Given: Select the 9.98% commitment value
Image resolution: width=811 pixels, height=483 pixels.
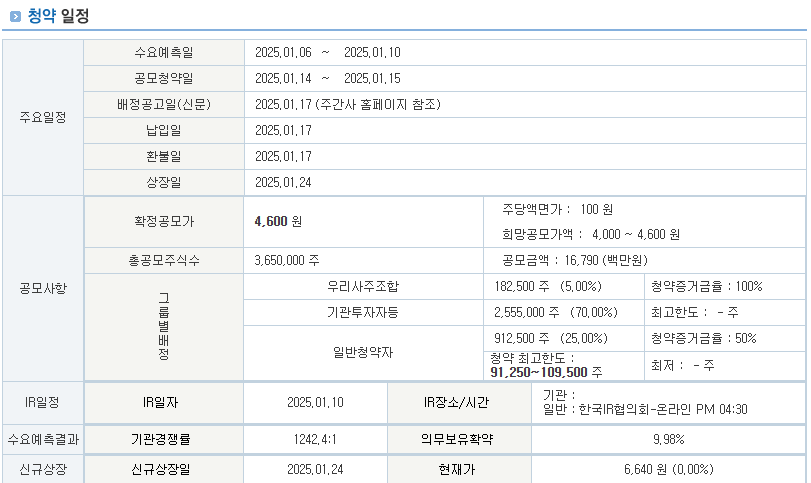Looking at the screenshot, I should click(669, 440).
